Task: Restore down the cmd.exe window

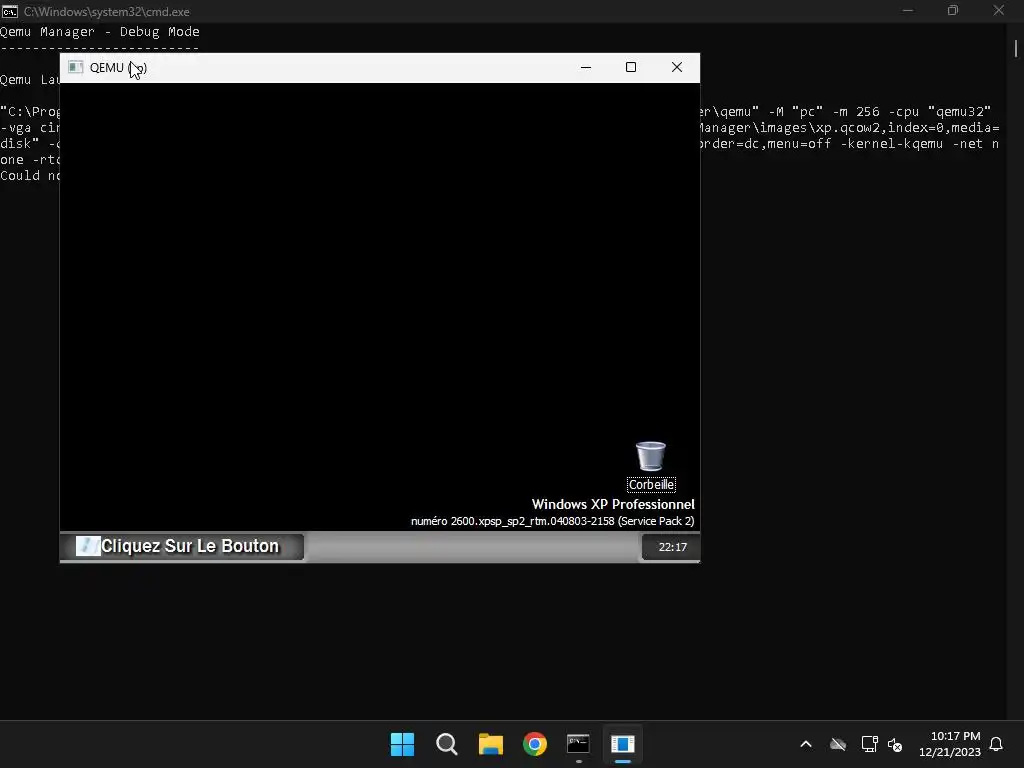Action: [x=953, y=10]
